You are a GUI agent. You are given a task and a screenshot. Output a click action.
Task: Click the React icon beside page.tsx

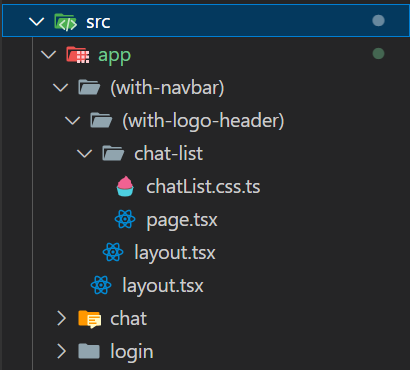pos(125,219)
